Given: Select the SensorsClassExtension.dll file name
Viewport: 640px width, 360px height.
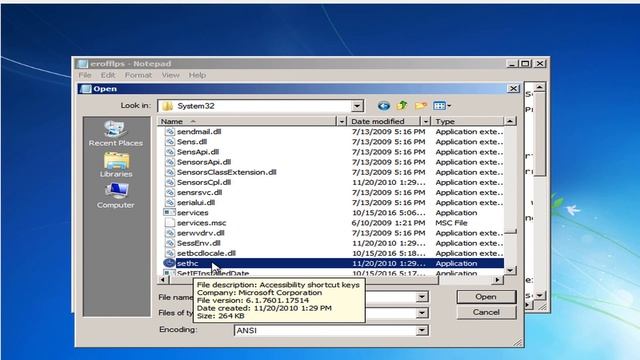Looking at the screenshot, I should [x=227, y=172].
